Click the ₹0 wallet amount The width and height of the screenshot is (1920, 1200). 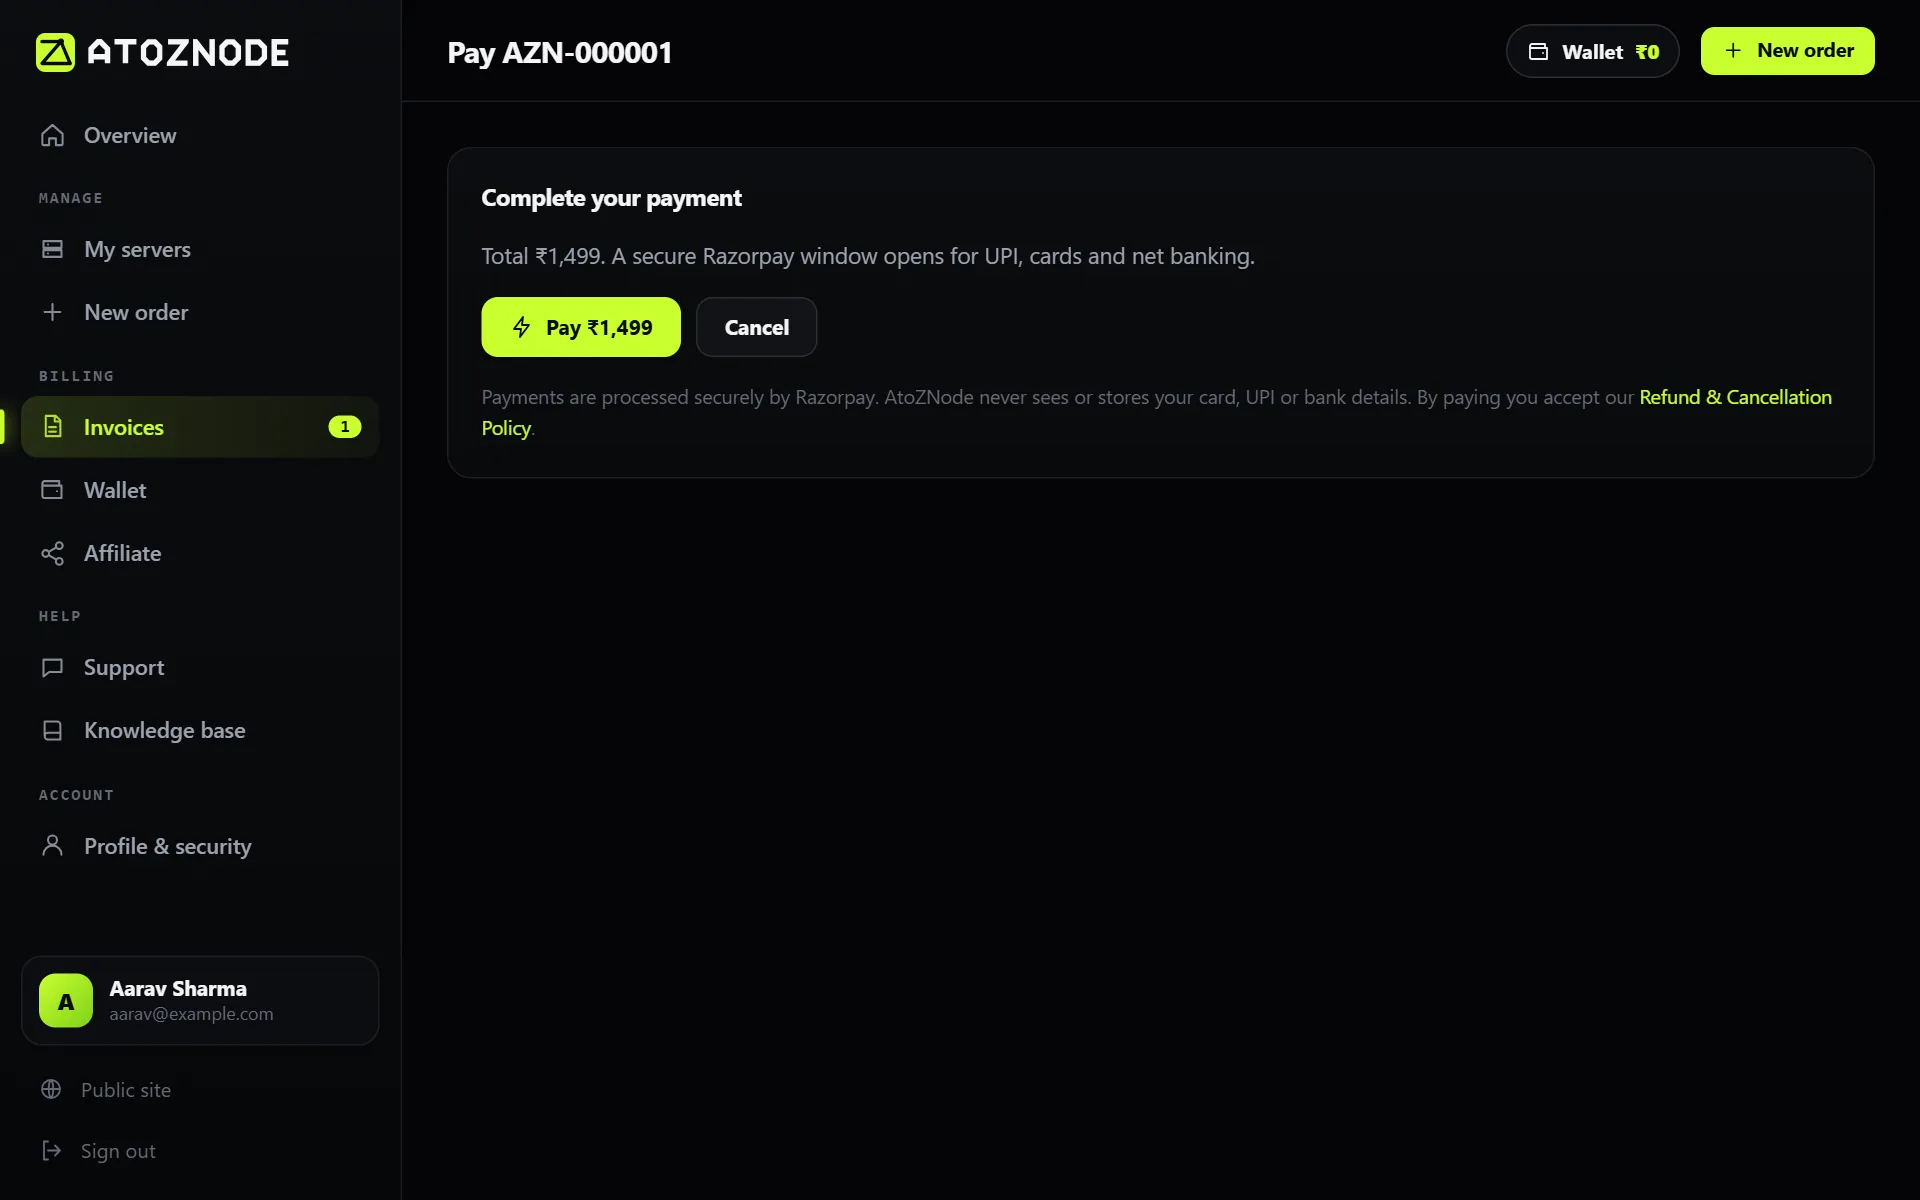pyautogui.click(x=1647, y=52)
